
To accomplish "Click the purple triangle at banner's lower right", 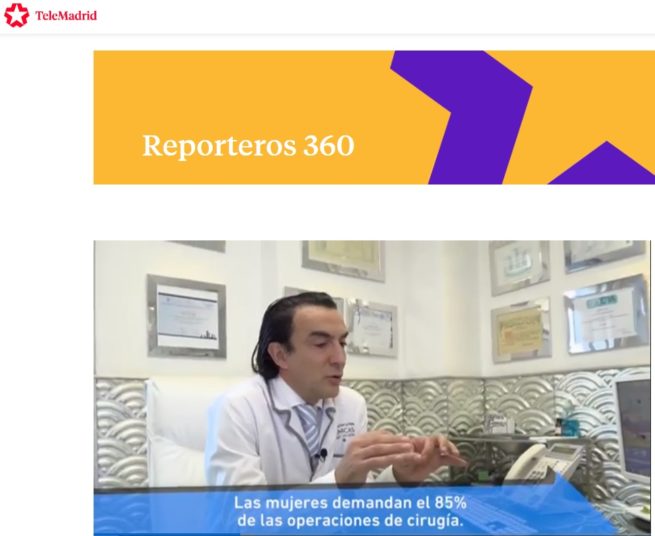I will 606,166.
